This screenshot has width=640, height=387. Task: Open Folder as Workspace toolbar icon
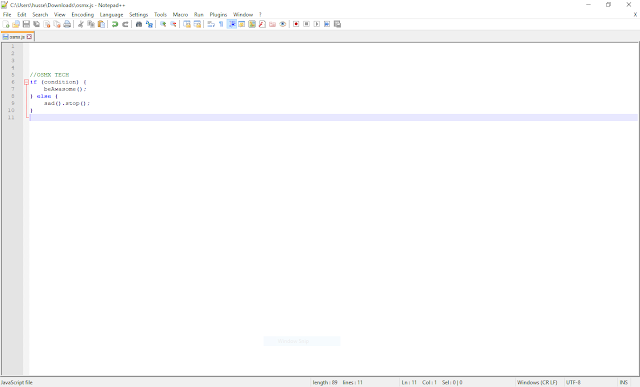pos(272,24)
